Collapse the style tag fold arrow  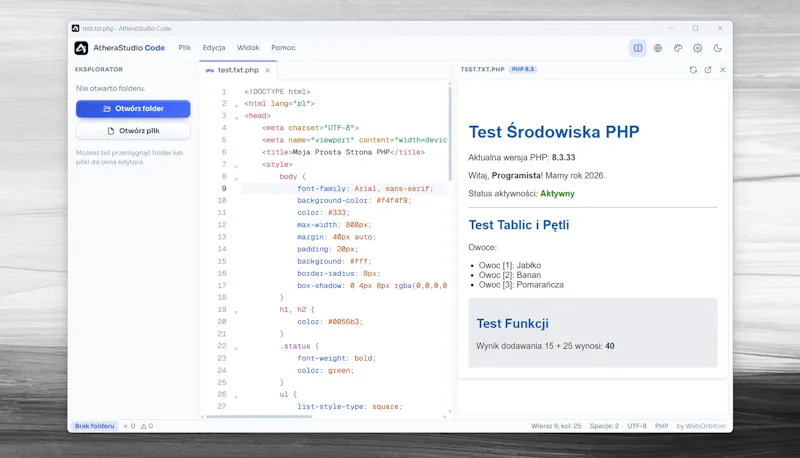[236, 166]
